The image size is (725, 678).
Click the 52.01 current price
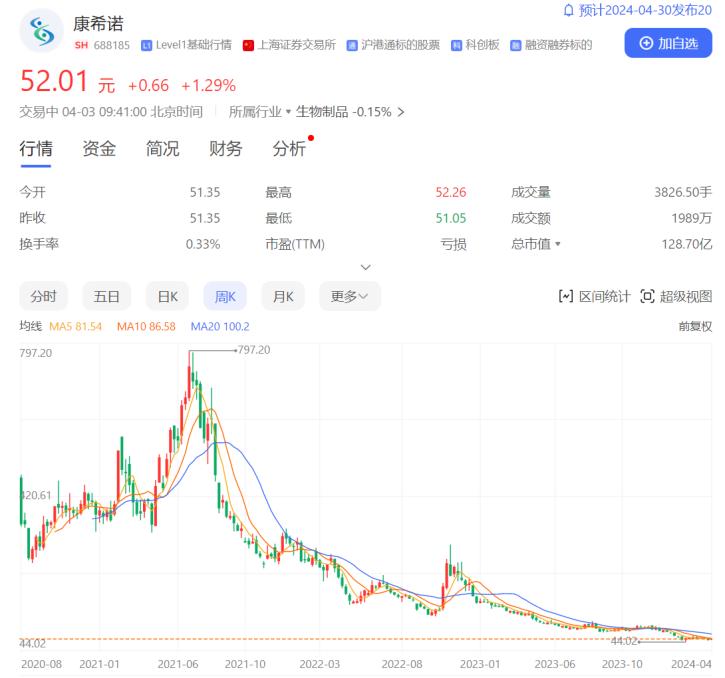pyautogui.click(x=54, y=81)
